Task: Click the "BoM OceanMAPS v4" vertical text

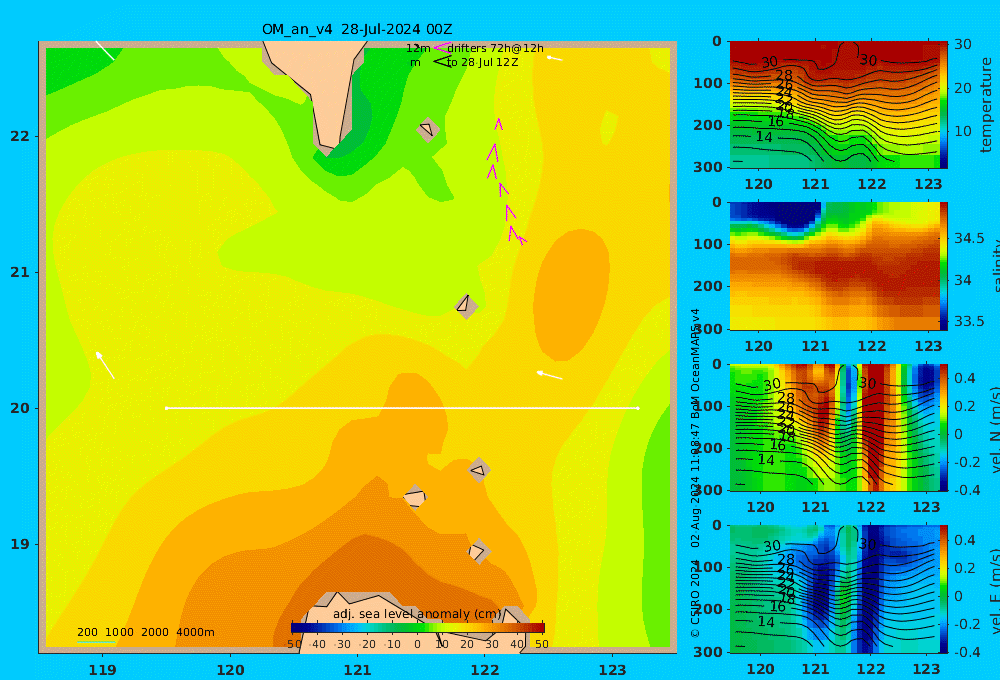Action: tap(695, 364)
